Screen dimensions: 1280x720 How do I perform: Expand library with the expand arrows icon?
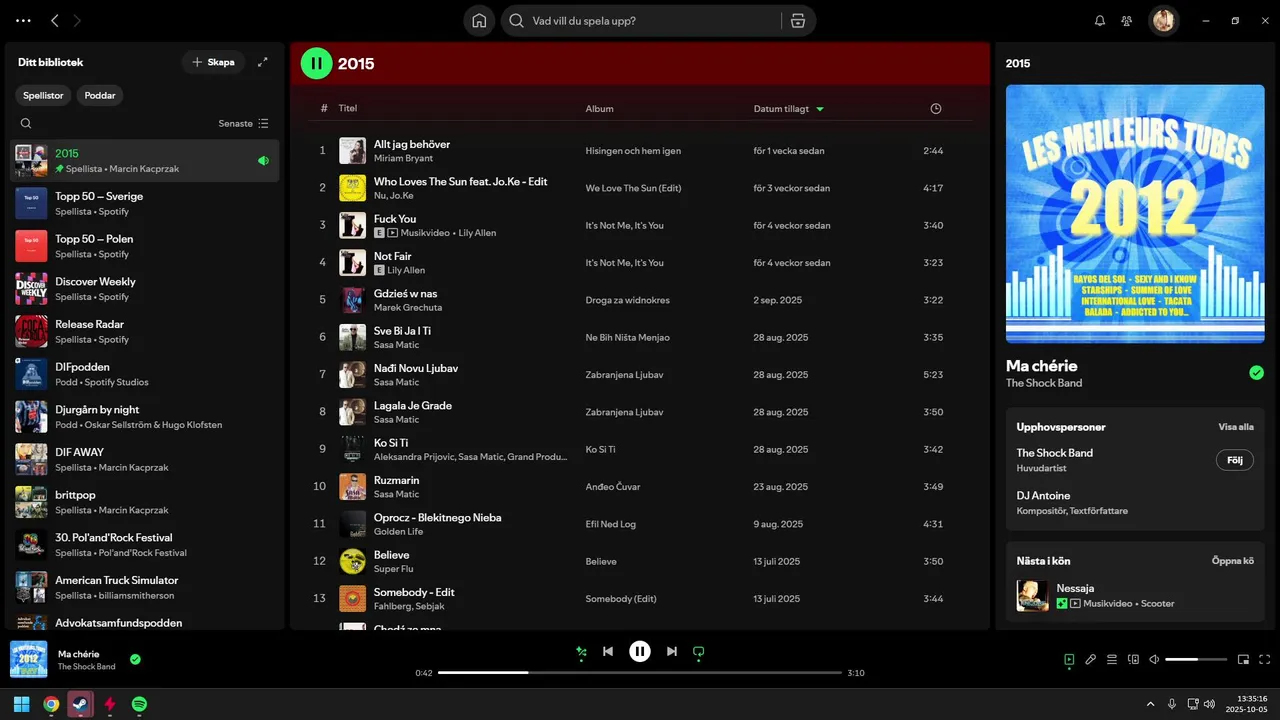pyautogui.click(x=263, y=62)
